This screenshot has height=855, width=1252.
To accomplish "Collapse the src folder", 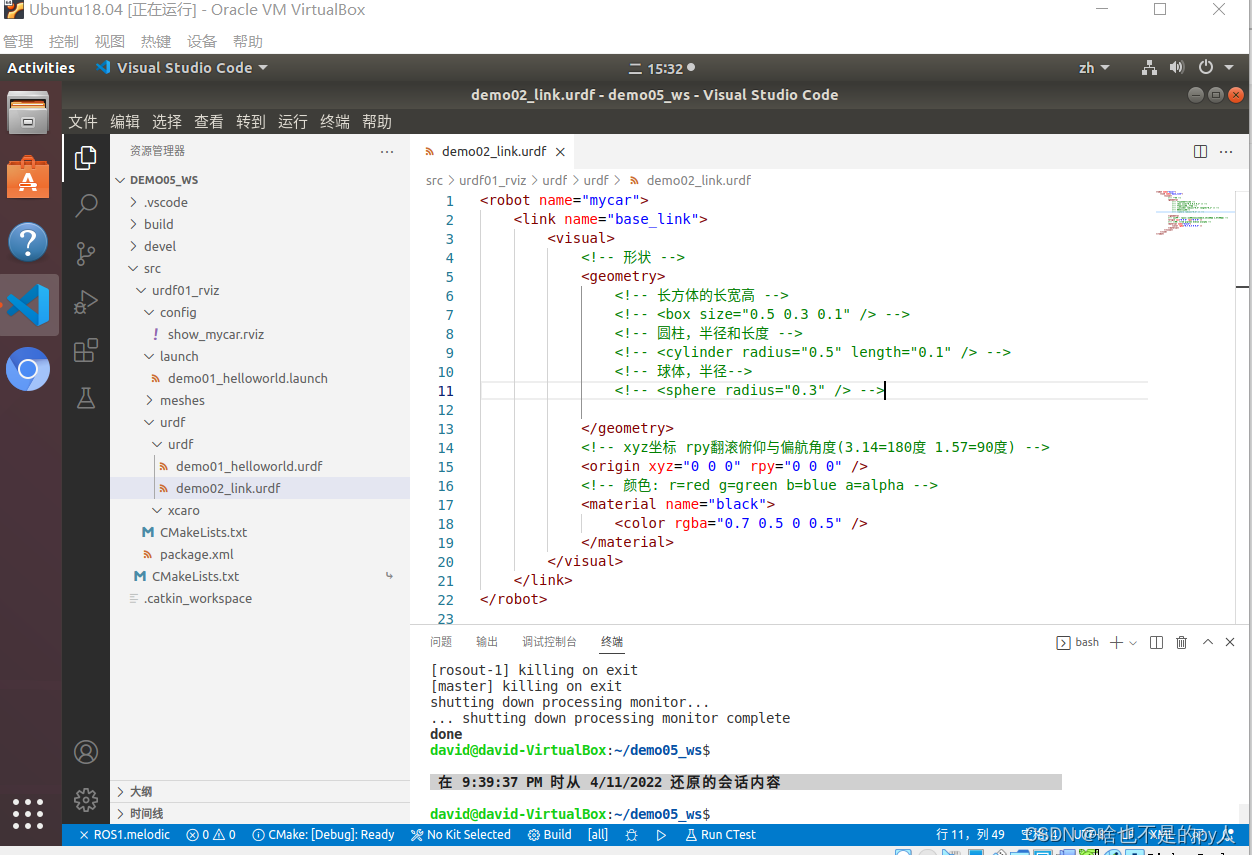I will (x=260, y=268).
